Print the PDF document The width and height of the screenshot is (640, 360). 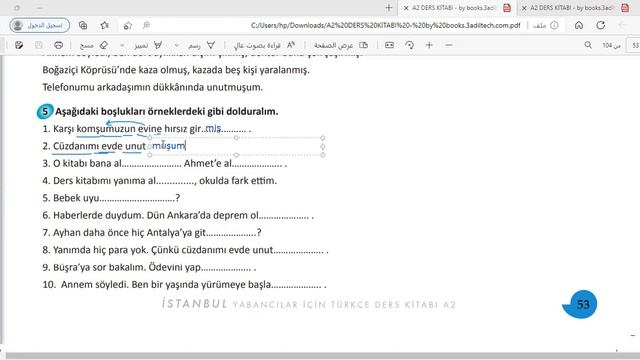[58, 45]
